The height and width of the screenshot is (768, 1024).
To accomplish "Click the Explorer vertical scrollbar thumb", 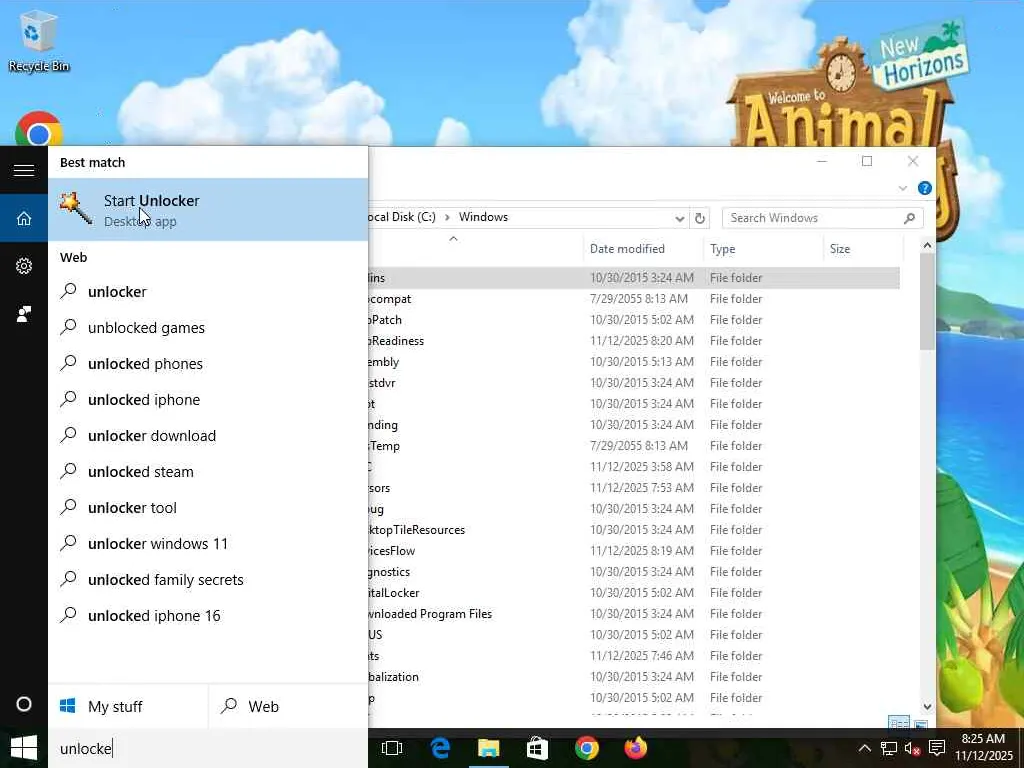I will click(x=927, y=302).
